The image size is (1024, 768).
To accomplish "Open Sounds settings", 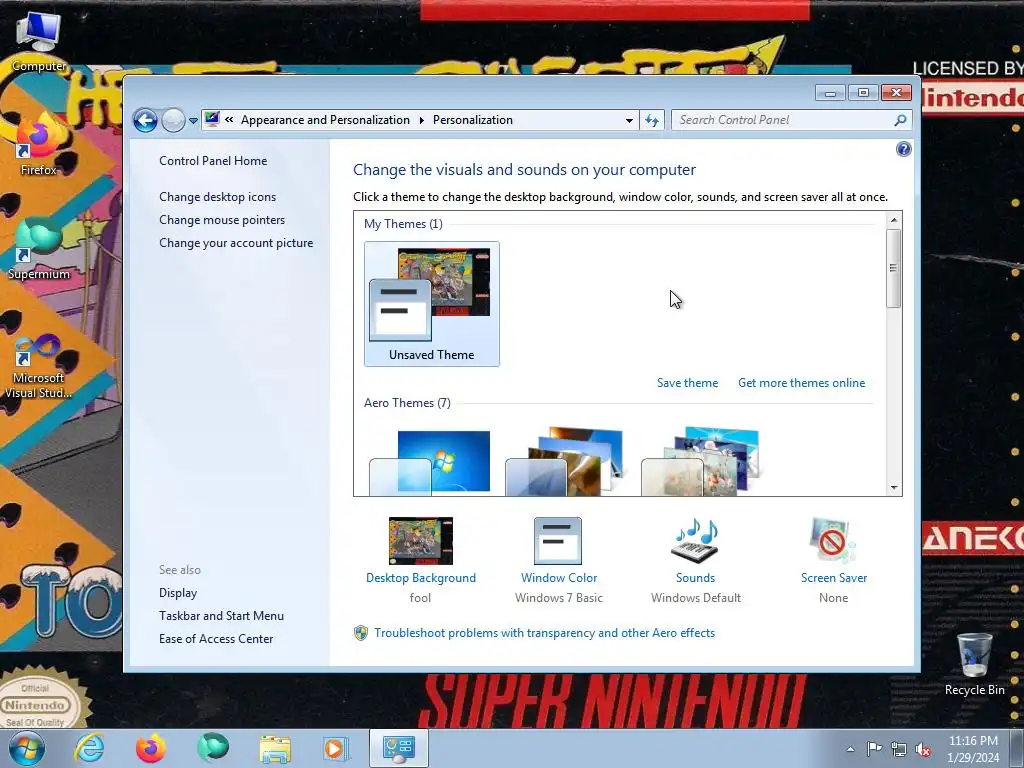I will [x=696, y=559].
